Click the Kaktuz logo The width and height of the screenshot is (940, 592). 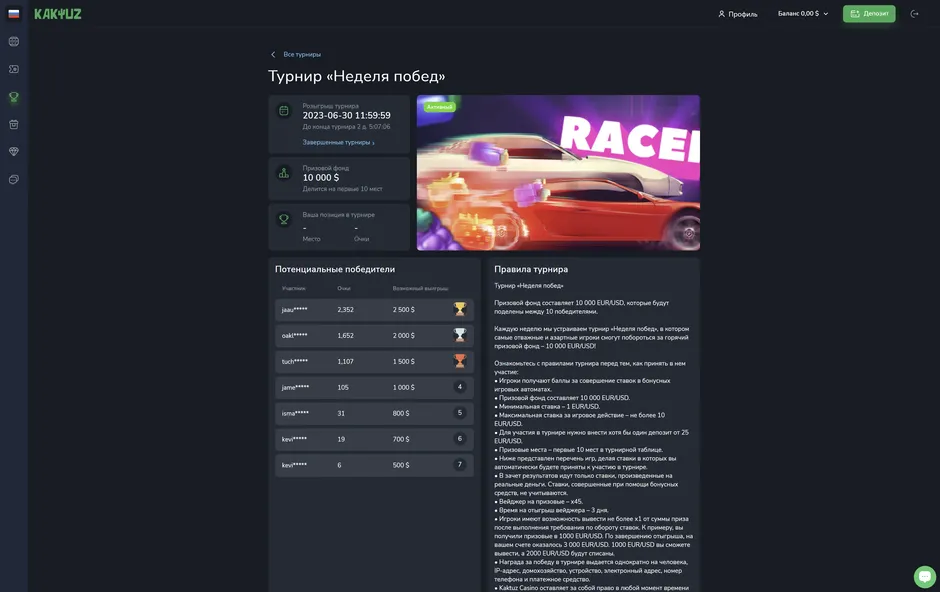(58, 14)
